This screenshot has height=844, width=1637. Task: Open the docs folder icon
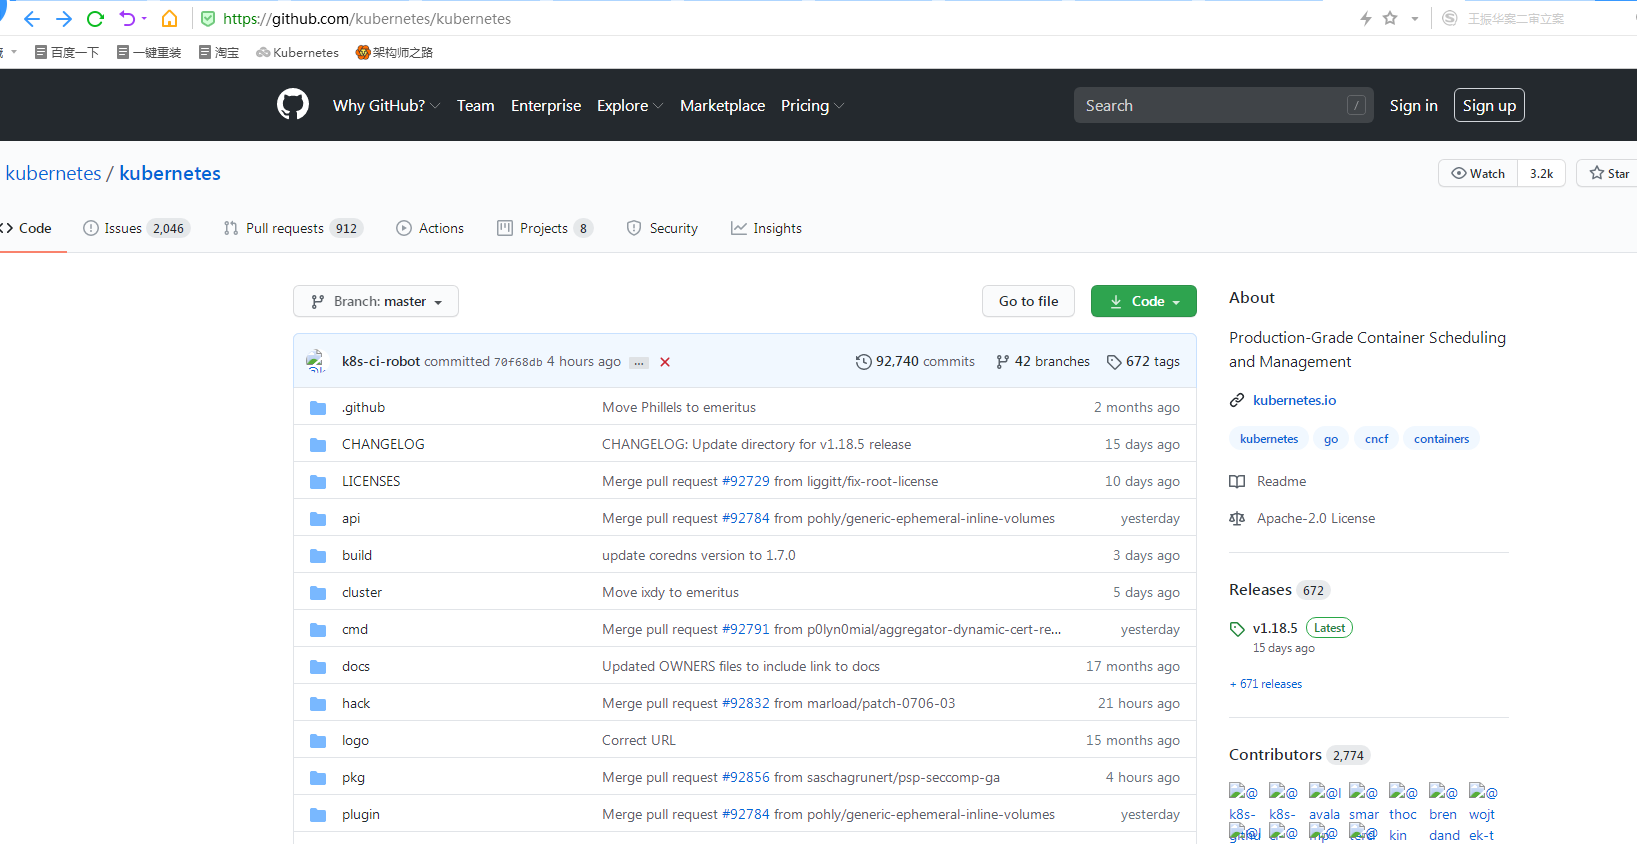pos(318,667)
